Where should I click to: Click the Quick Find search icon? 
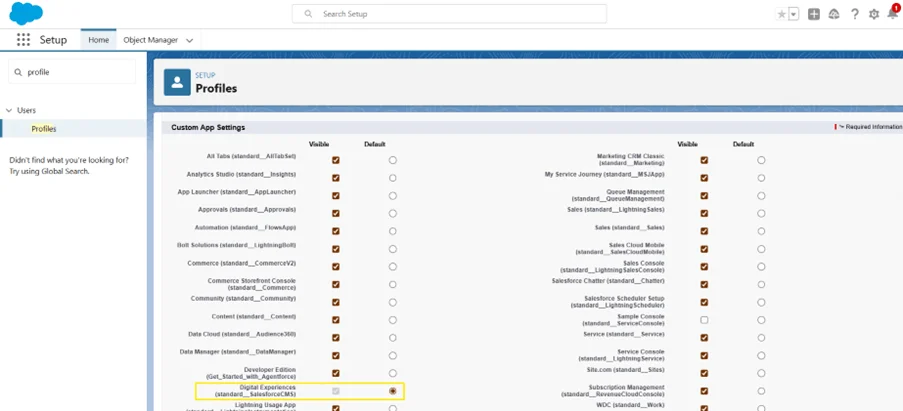(x=18, y=73)
